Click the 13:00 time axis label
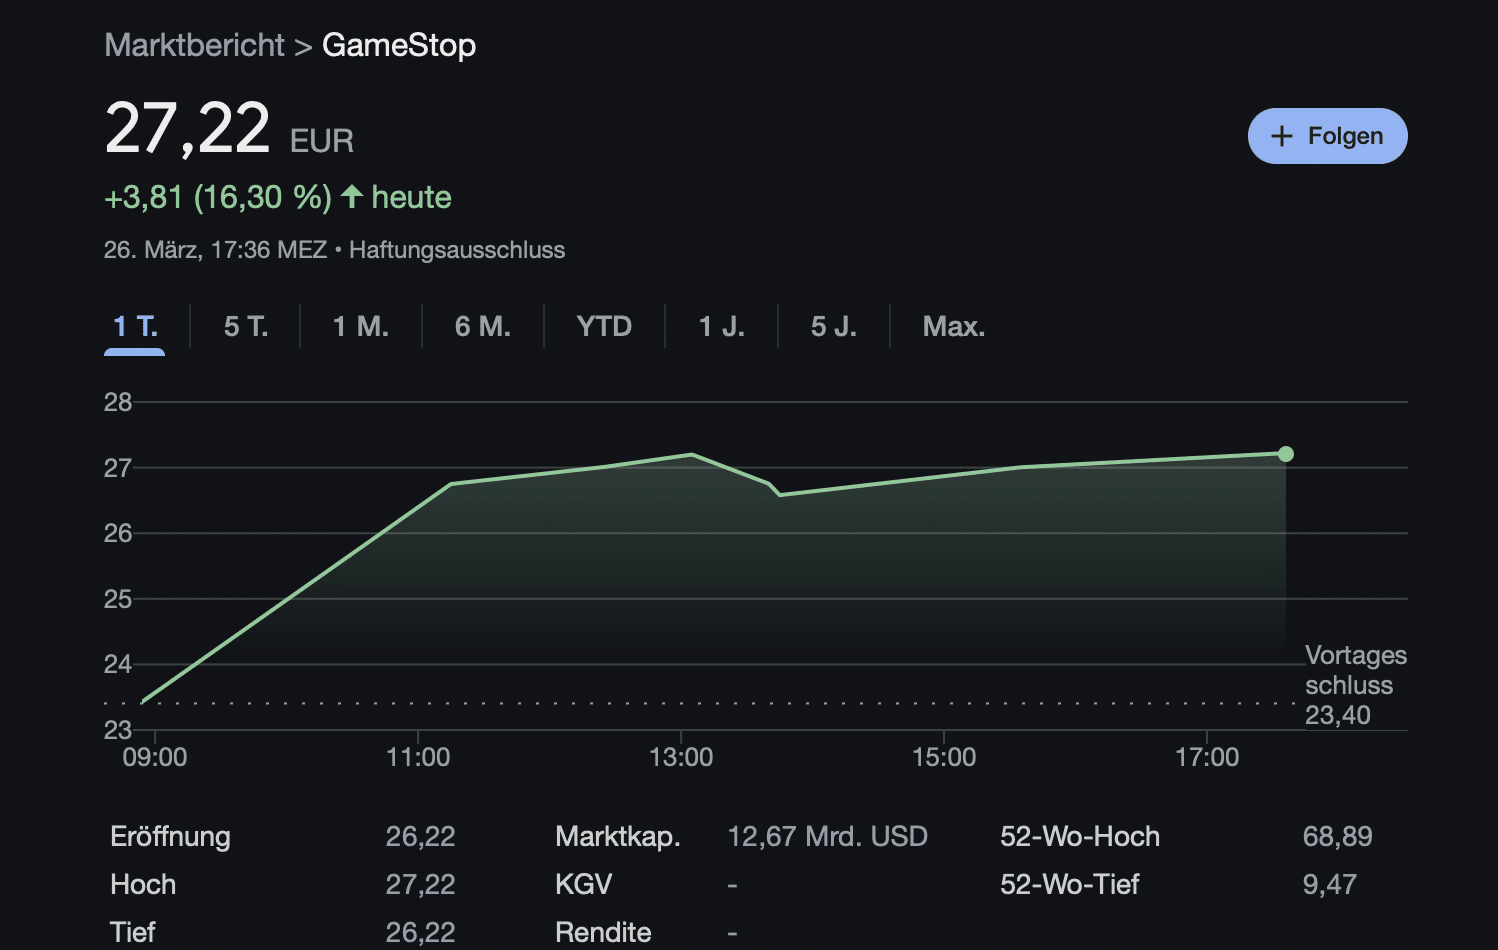 point(681,757)
